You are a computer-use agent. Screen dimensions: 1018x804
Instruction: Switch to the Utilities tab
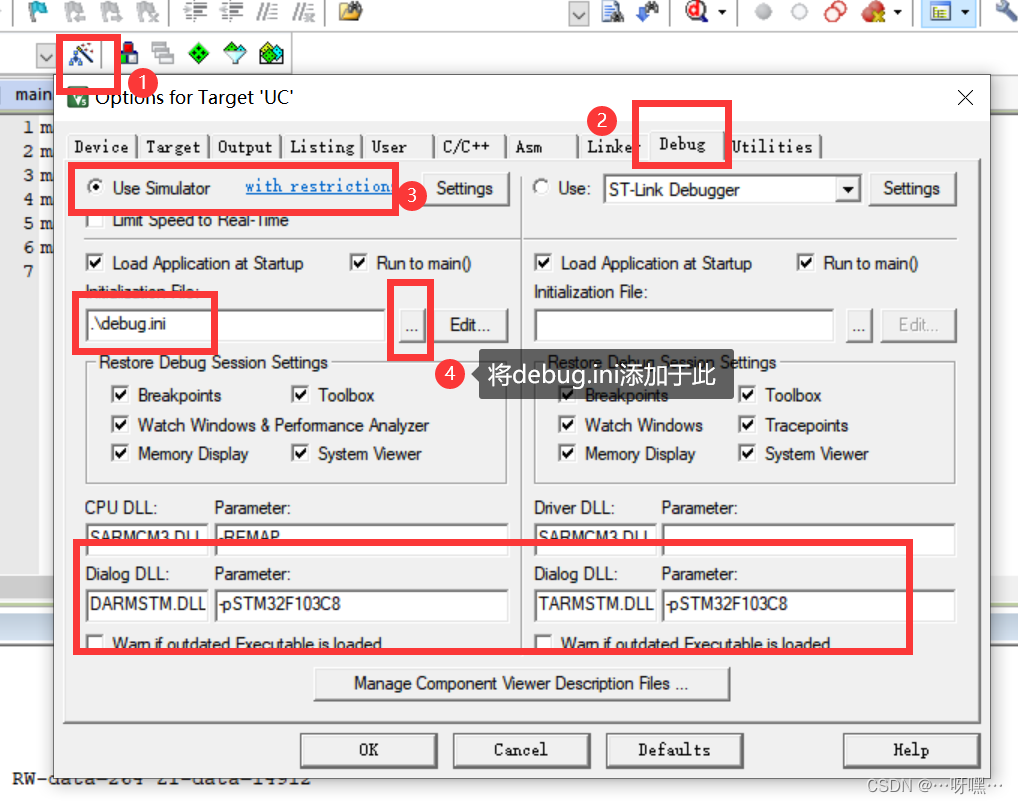(x=773, y=147)
